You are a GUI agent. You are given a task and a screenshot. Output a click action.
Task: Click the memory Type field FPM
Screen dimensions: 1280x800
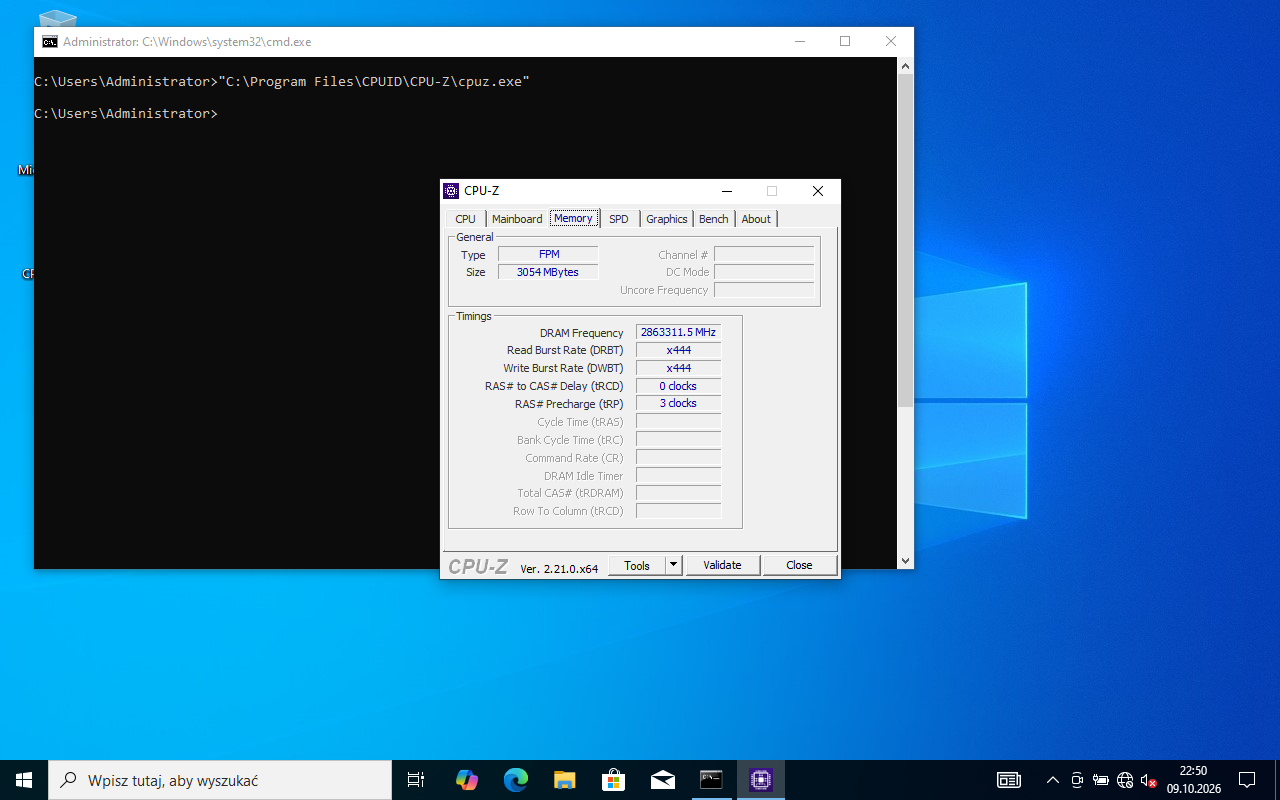pyautogui.click(x=548, y=255)
